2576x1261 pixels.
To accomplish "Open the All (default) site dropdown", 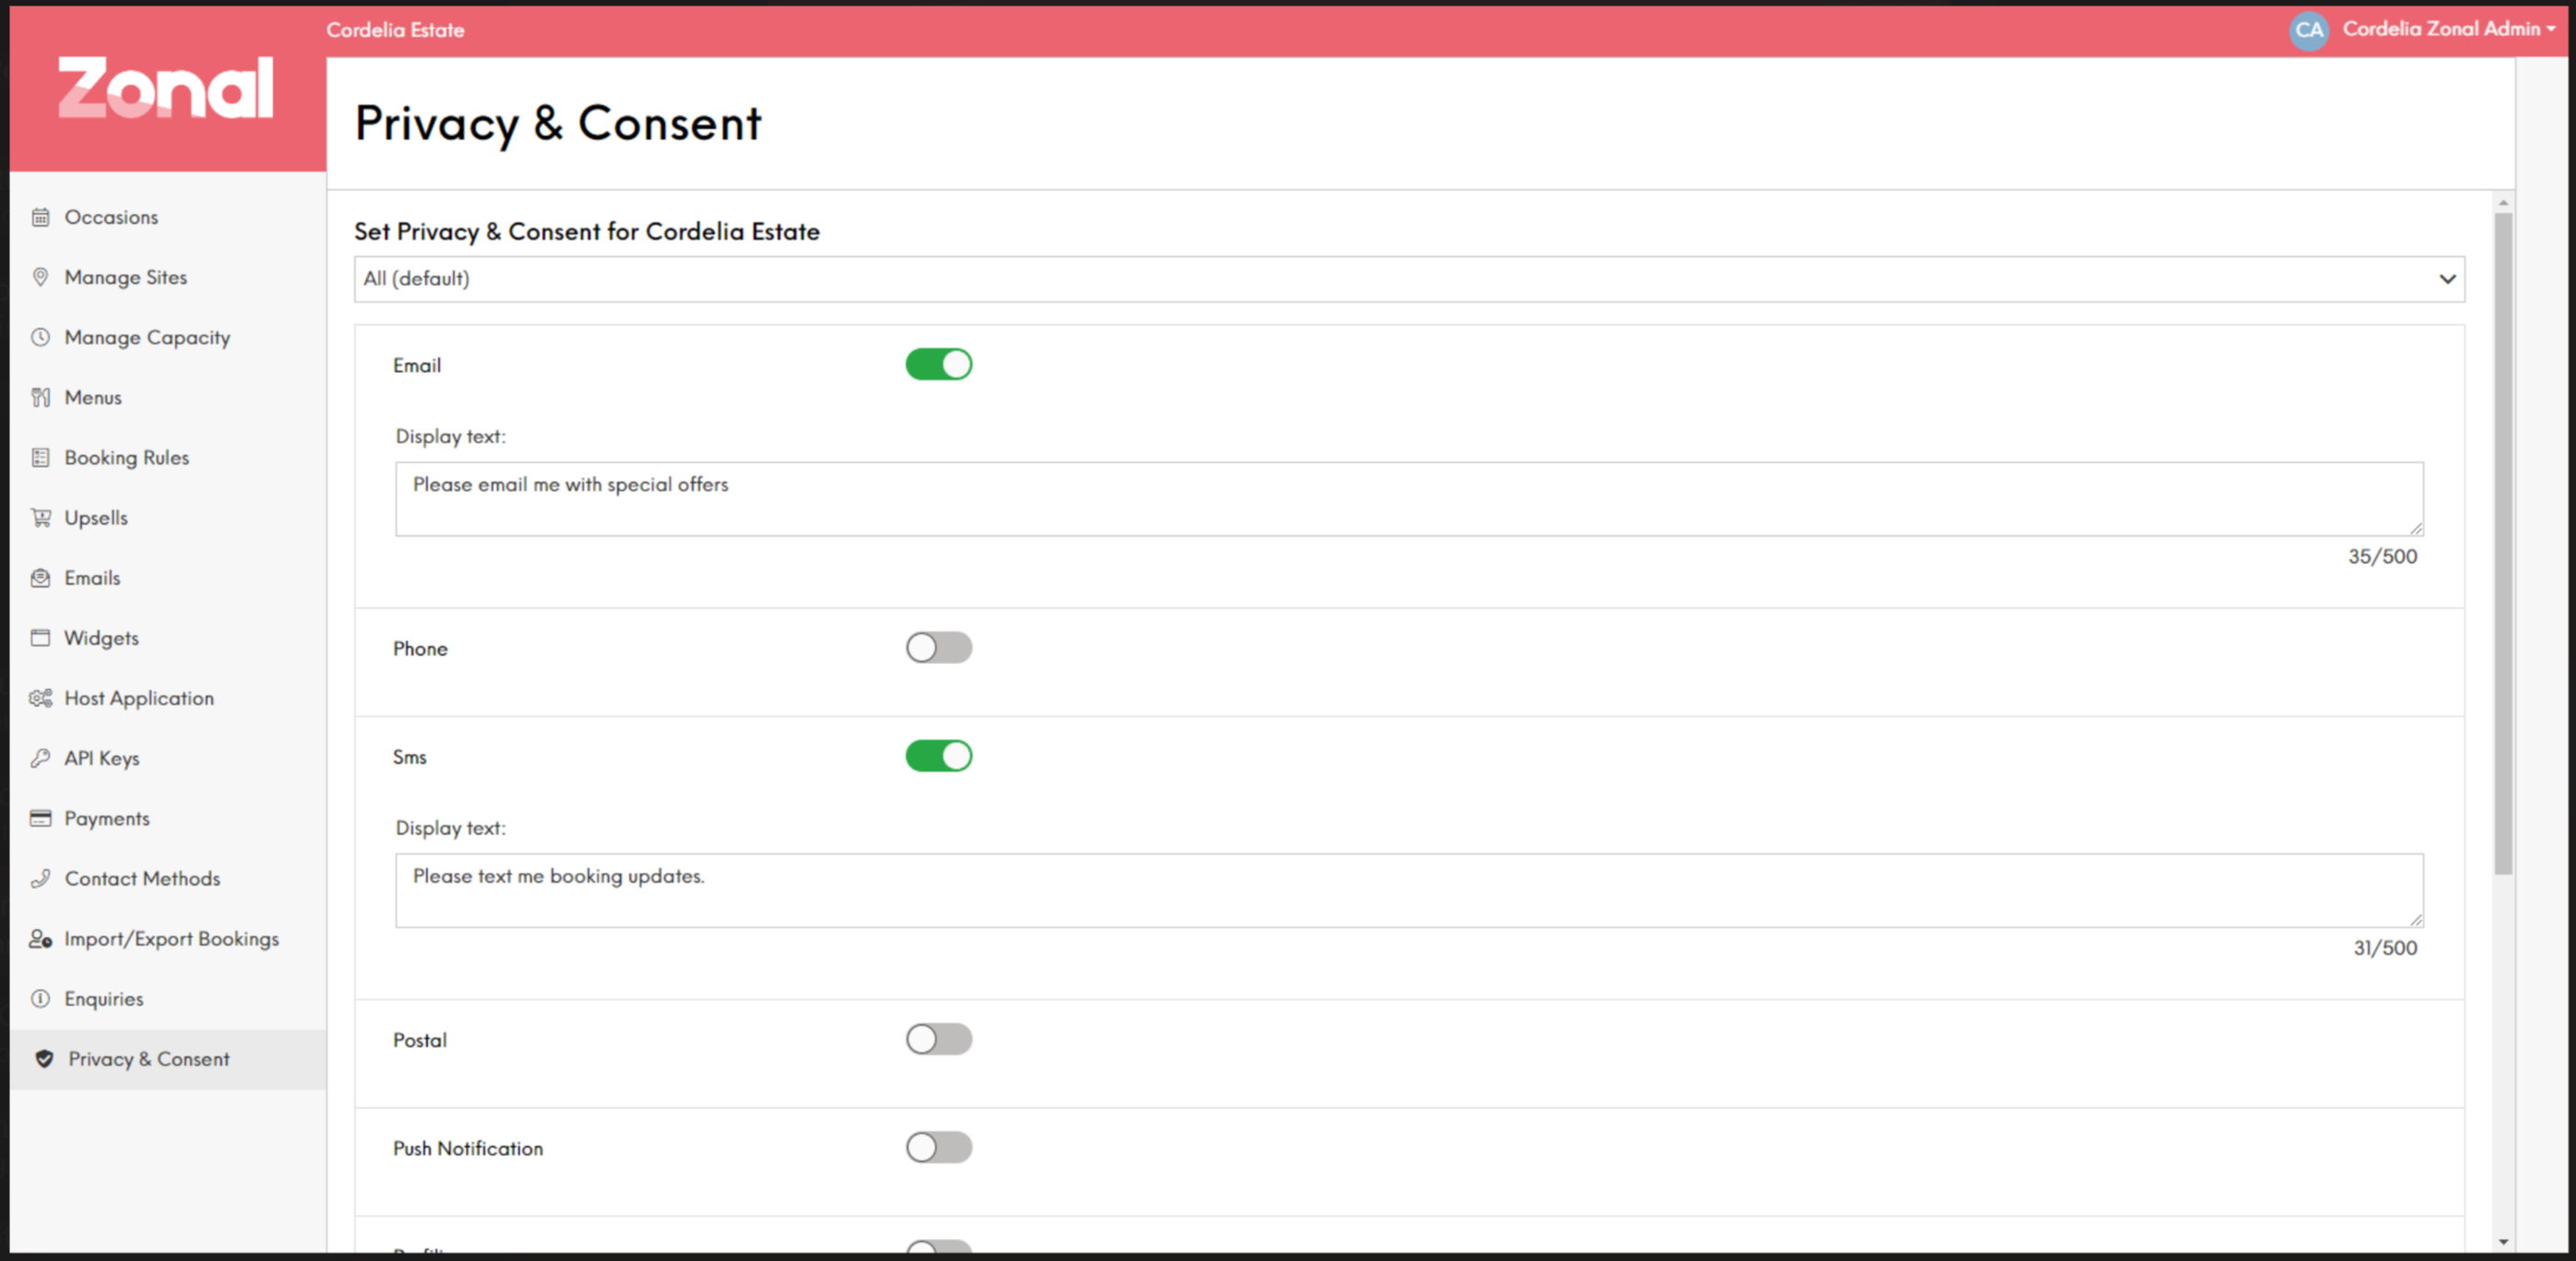I will (1408, 278).
